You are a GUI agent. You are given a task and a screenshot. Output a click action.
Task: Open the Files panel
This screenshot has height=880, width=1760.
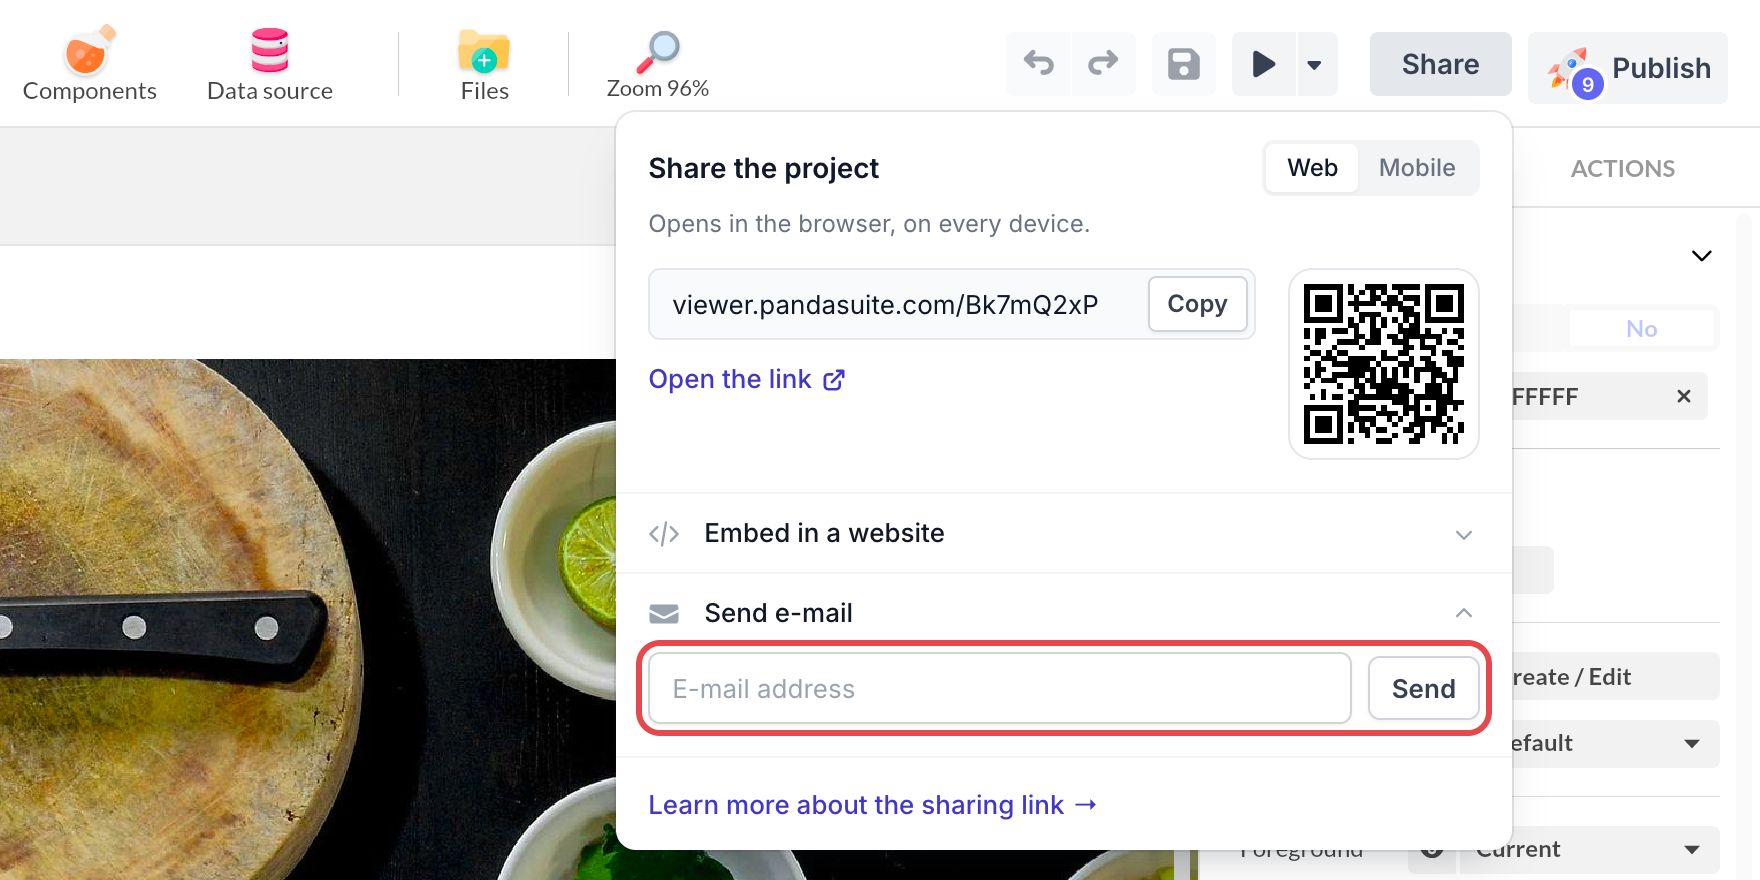click(x=484, y=64)
